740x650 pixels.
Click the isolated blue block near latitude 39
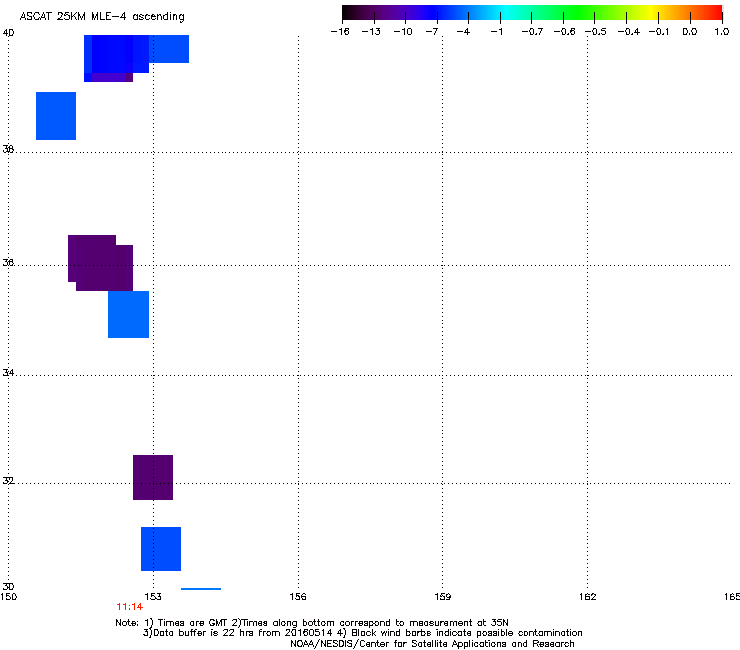tap(56, 116)
